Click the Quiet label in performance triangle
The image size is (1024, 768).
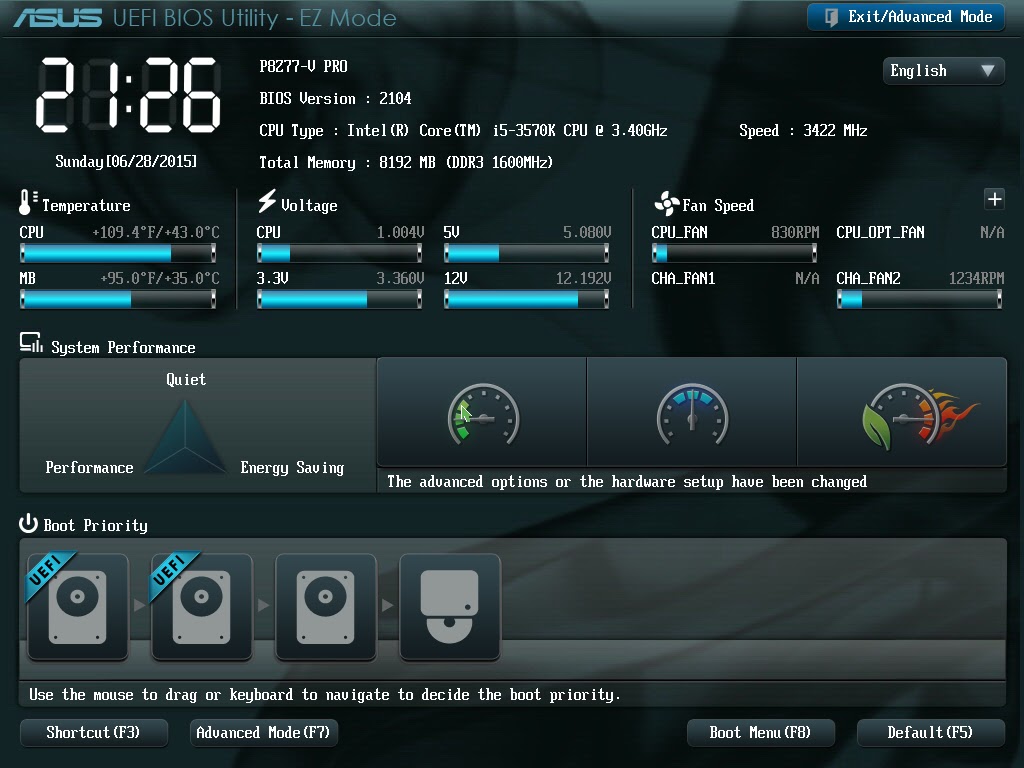click(x=186, y=379)
